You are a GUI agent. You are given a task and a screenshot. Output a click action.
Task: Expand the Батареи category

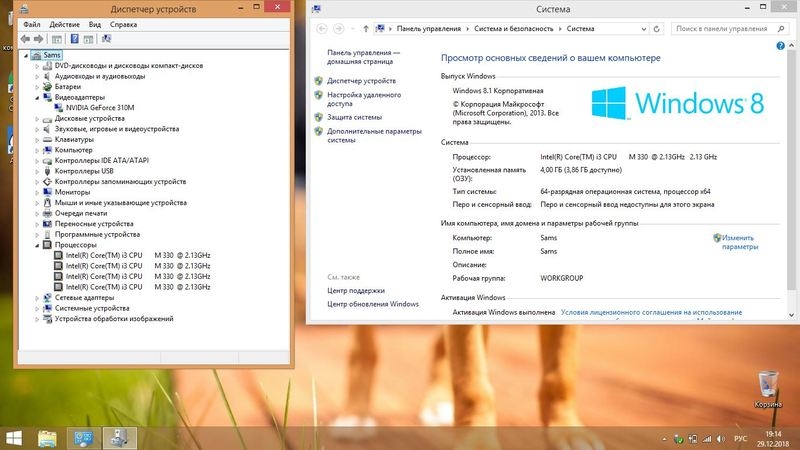[x=37, y=87]
